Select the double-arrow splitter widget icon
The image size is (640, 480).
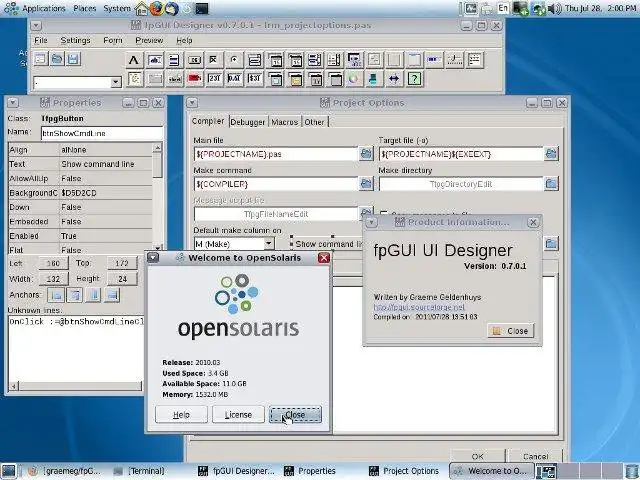click(x=394, y=79)
